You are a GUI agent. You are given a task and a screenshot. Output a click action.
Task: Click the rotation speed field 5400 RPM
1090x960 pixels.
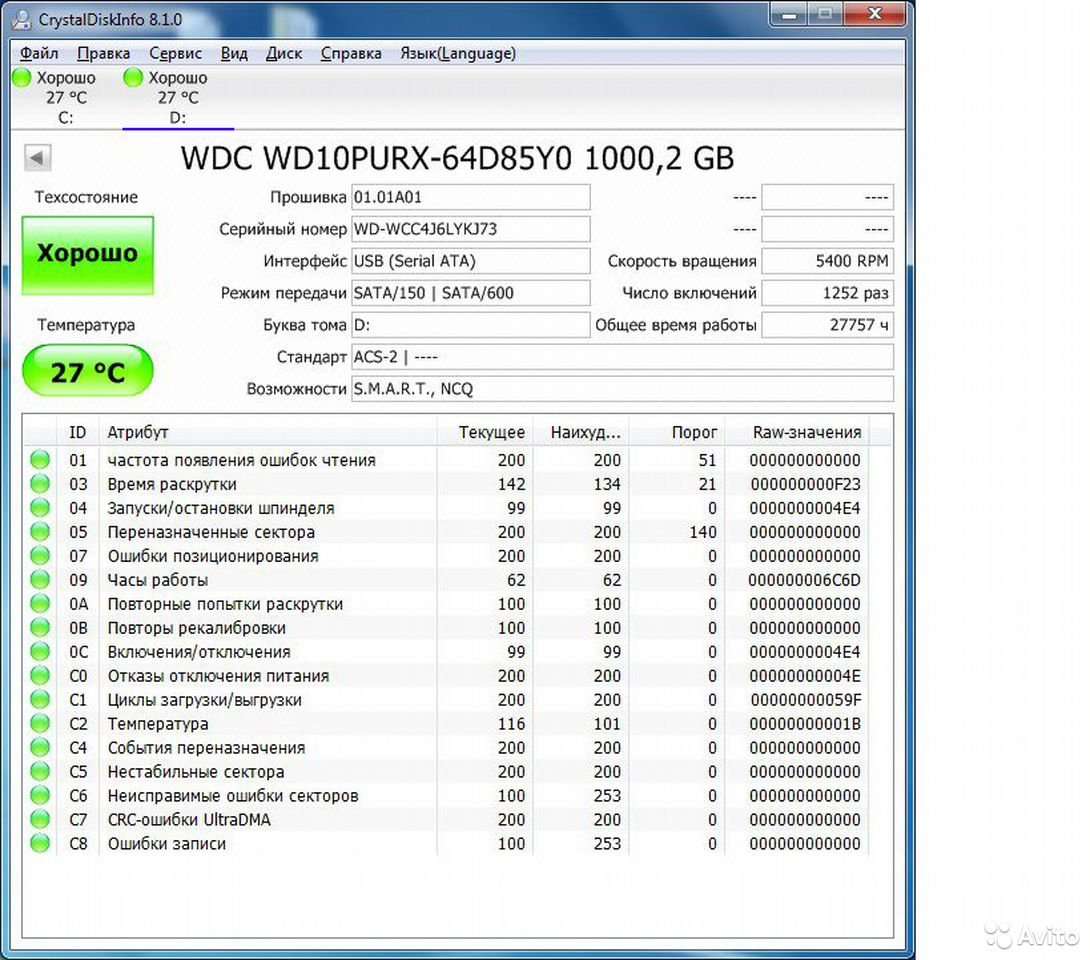tap(827, 261)
